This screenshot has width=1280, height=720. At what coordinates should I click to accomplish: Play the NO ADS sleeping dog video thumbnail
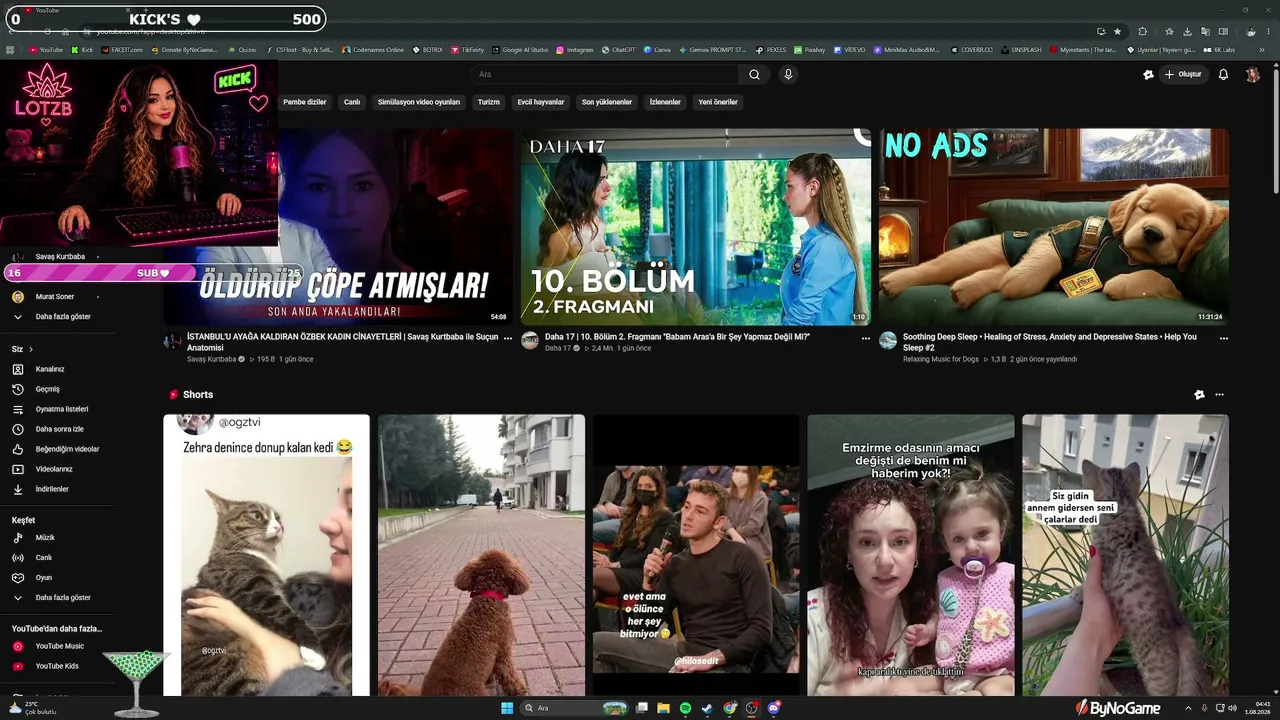tap(1053, 227)
